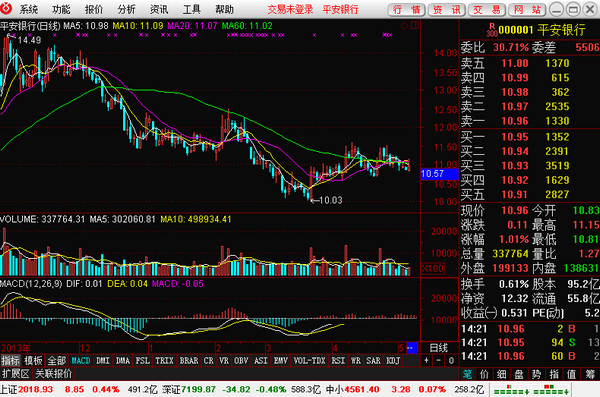Select the 模板 tab

[x=34, y=361]
